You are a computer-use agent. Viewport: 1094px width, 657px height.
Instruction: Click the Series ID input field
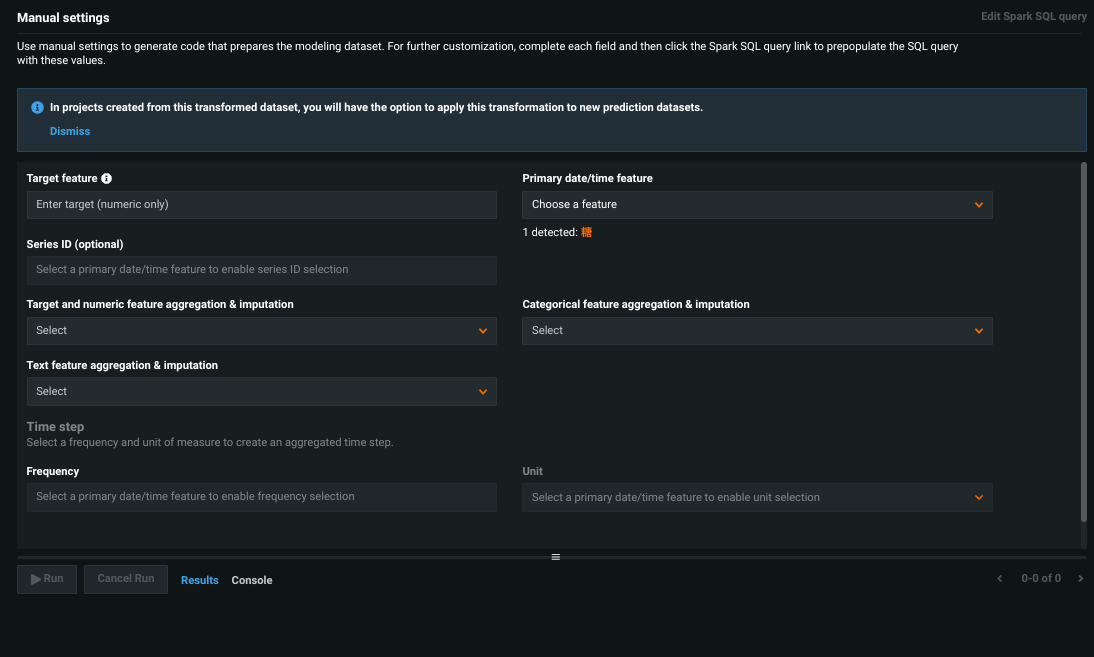tap(261, 270)
